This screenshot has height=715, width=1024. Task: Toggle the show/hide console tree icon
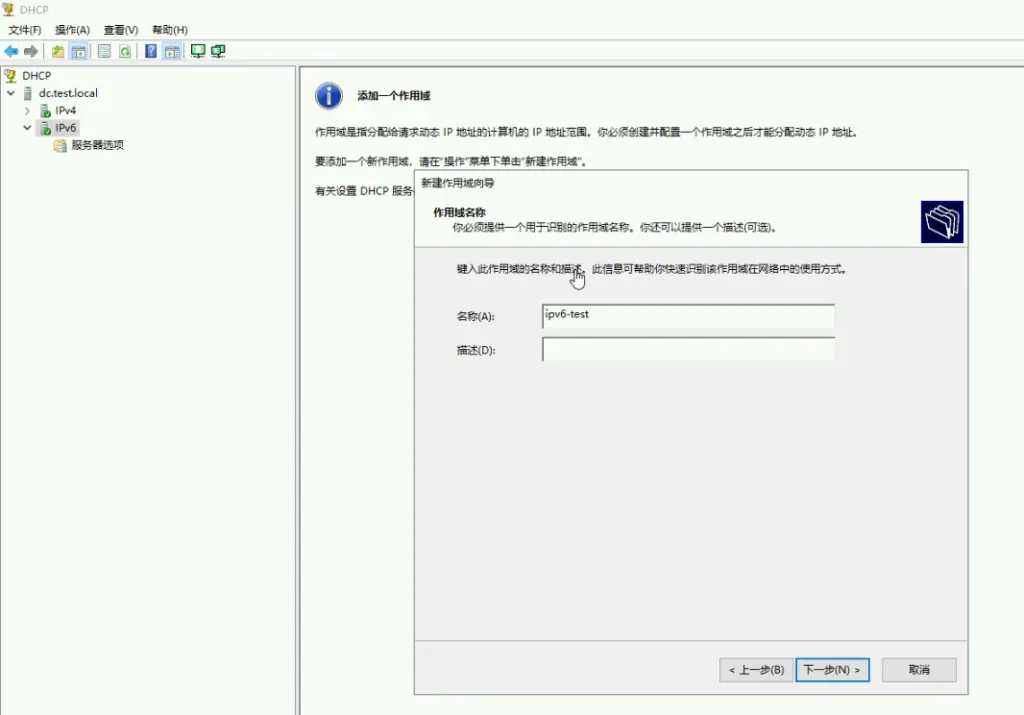[78, 51]
